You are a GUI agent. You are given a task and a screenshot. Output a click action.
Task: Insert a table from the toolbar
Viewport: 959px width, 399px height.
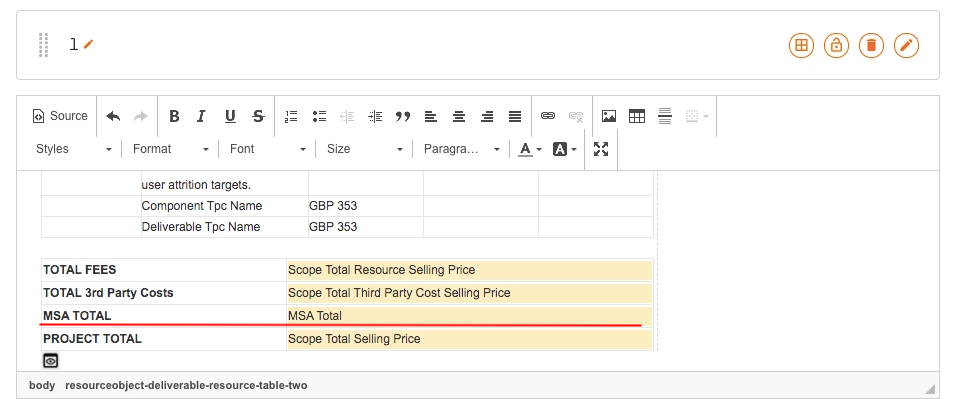click(x=637, y=116)
